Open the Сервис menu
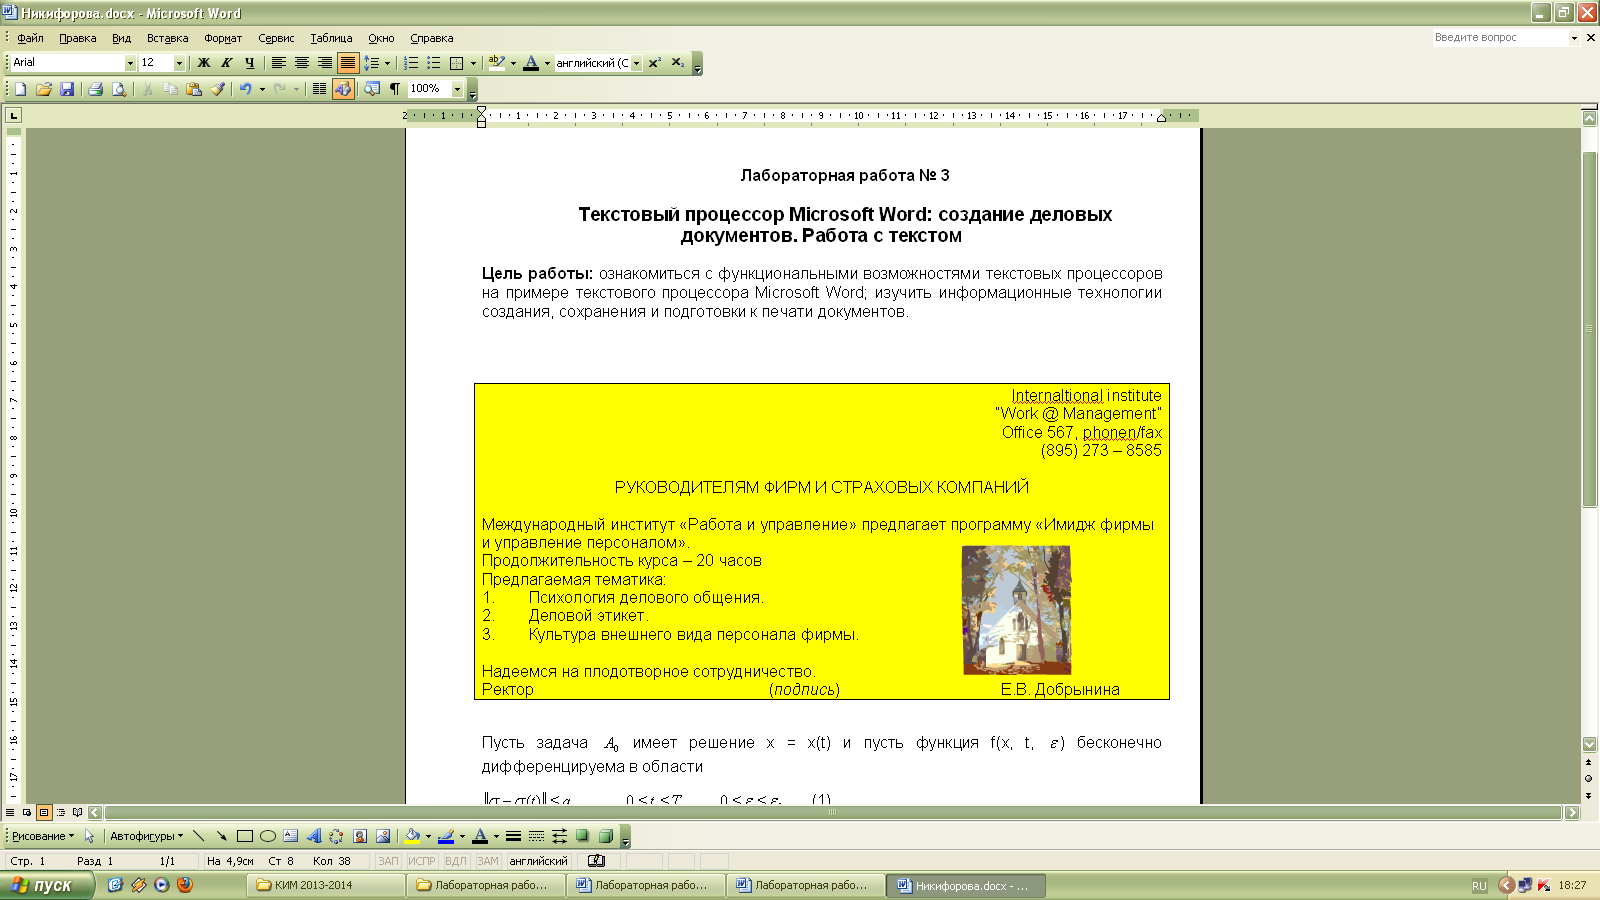Viewport: 1600px width, 900px height. pyautogui.click(x=276, y=38)
